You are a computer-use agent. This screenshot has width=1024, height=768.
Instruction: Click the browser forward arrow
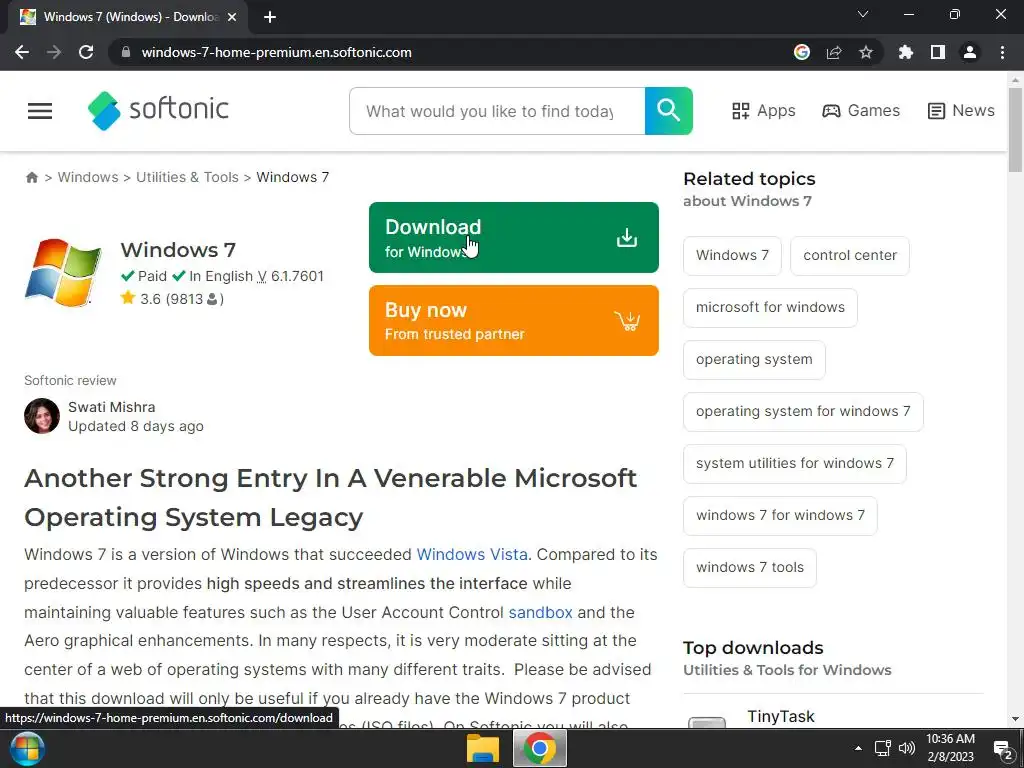54,52
